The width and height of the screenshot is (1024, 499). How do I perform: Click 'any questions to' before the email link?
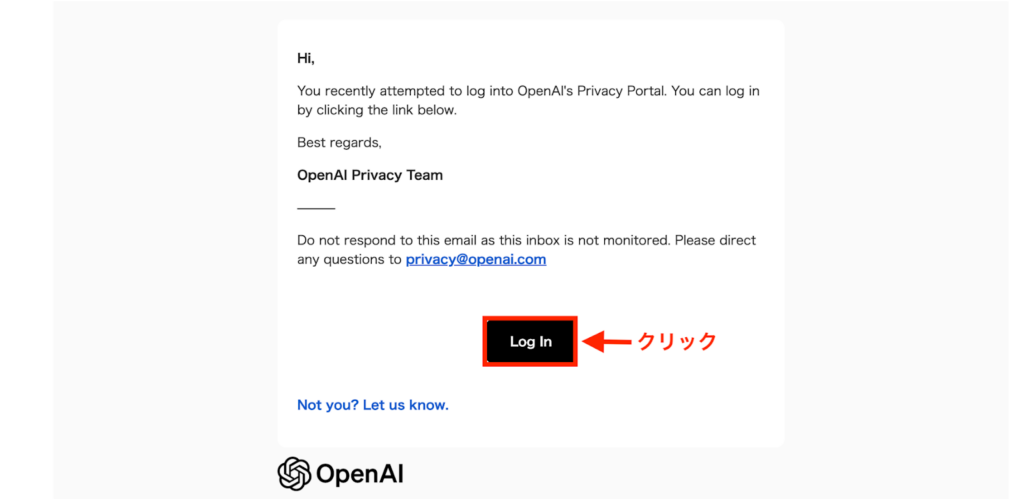tap(349, 260)
